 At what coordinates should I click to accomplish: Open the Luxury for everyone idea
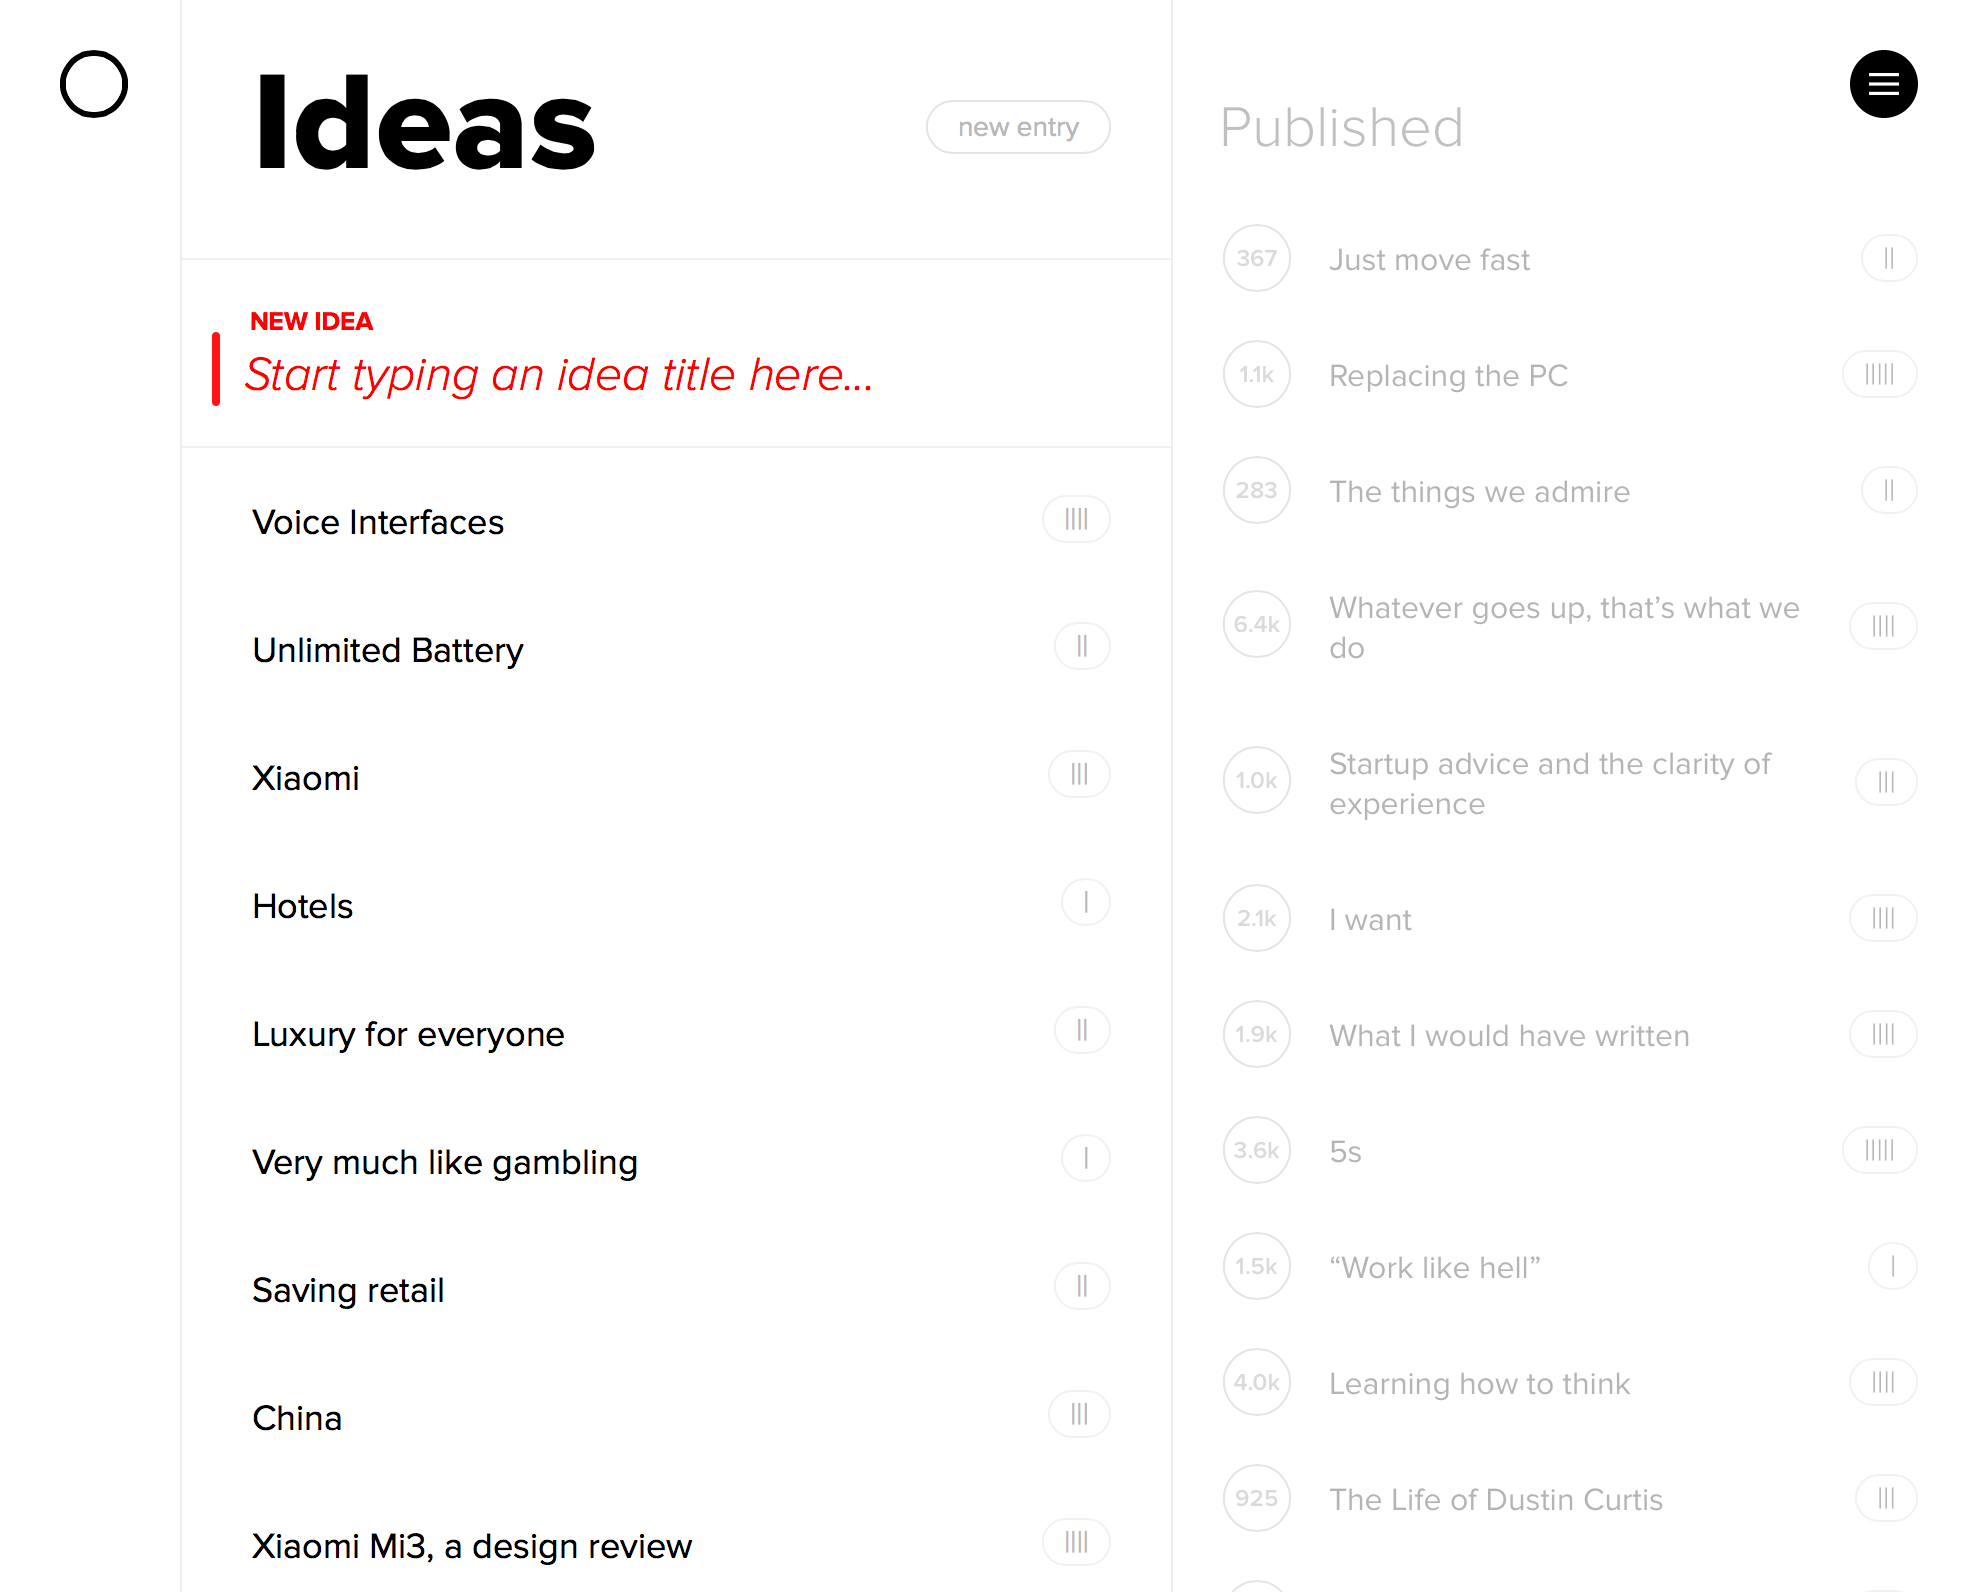408,1034
